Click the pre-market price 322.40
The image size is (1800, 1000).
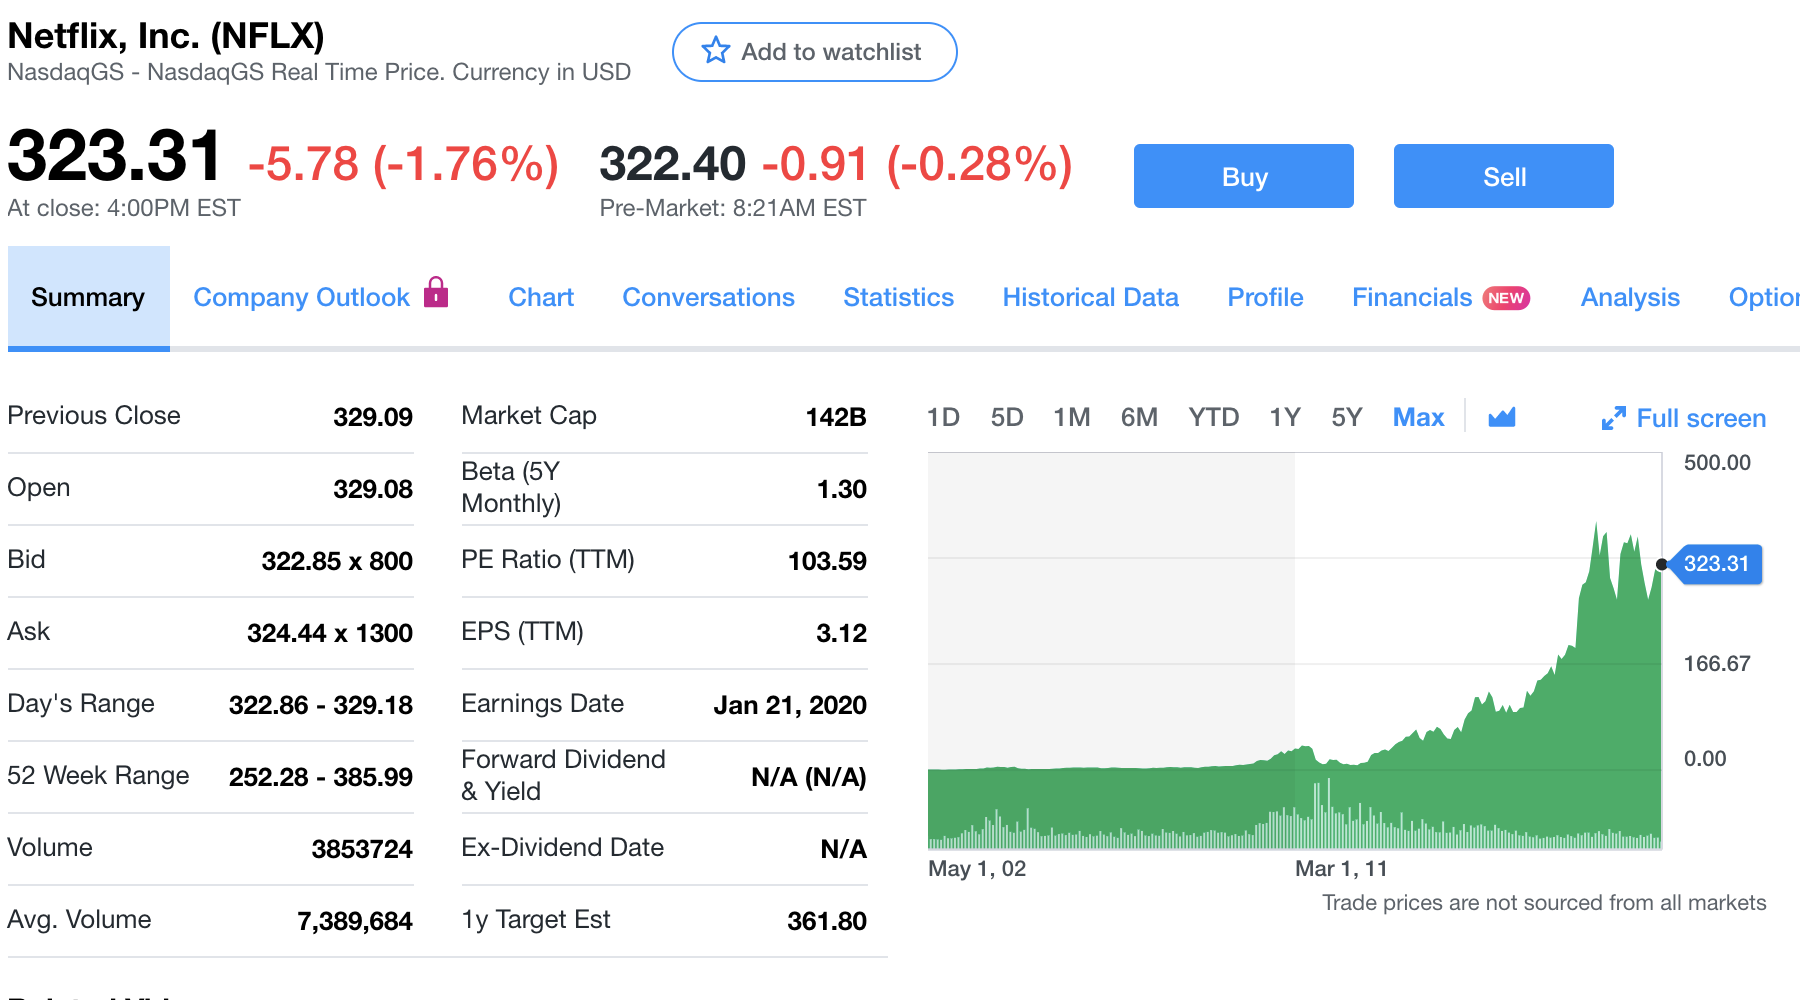click(x=673, y=164)
